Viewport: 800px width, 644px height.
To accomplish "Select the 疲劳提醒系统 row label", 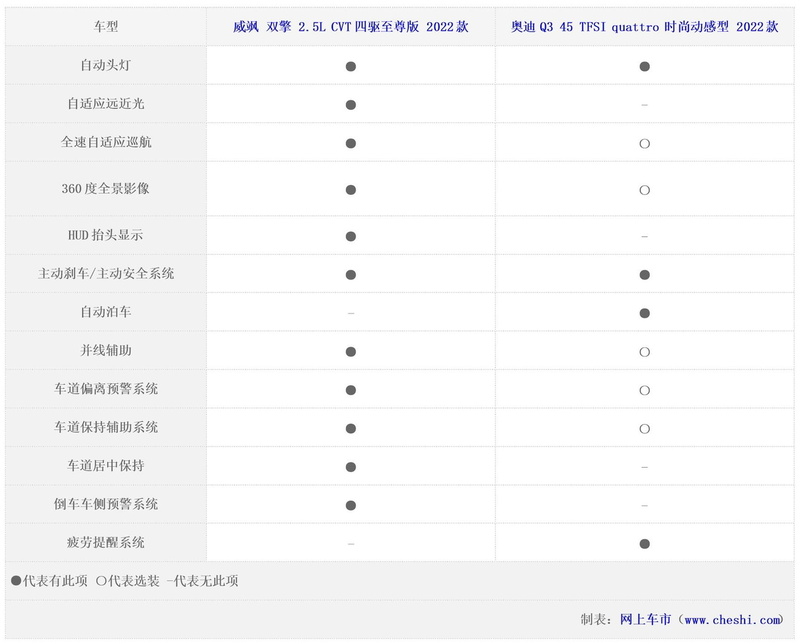I will tap(106, 543).
